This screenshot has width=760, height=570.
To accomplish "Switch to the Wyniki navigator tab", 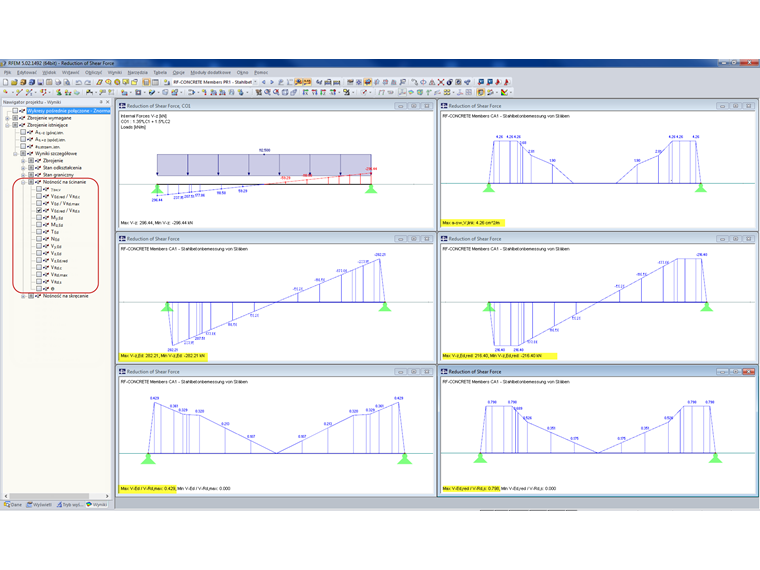I will pos(97,505).
